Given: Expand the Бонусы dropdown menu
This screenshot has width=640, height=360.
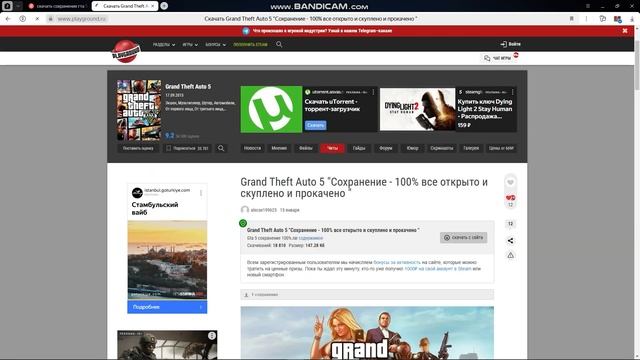Looking at the screenshot, I should coord(216,44).
